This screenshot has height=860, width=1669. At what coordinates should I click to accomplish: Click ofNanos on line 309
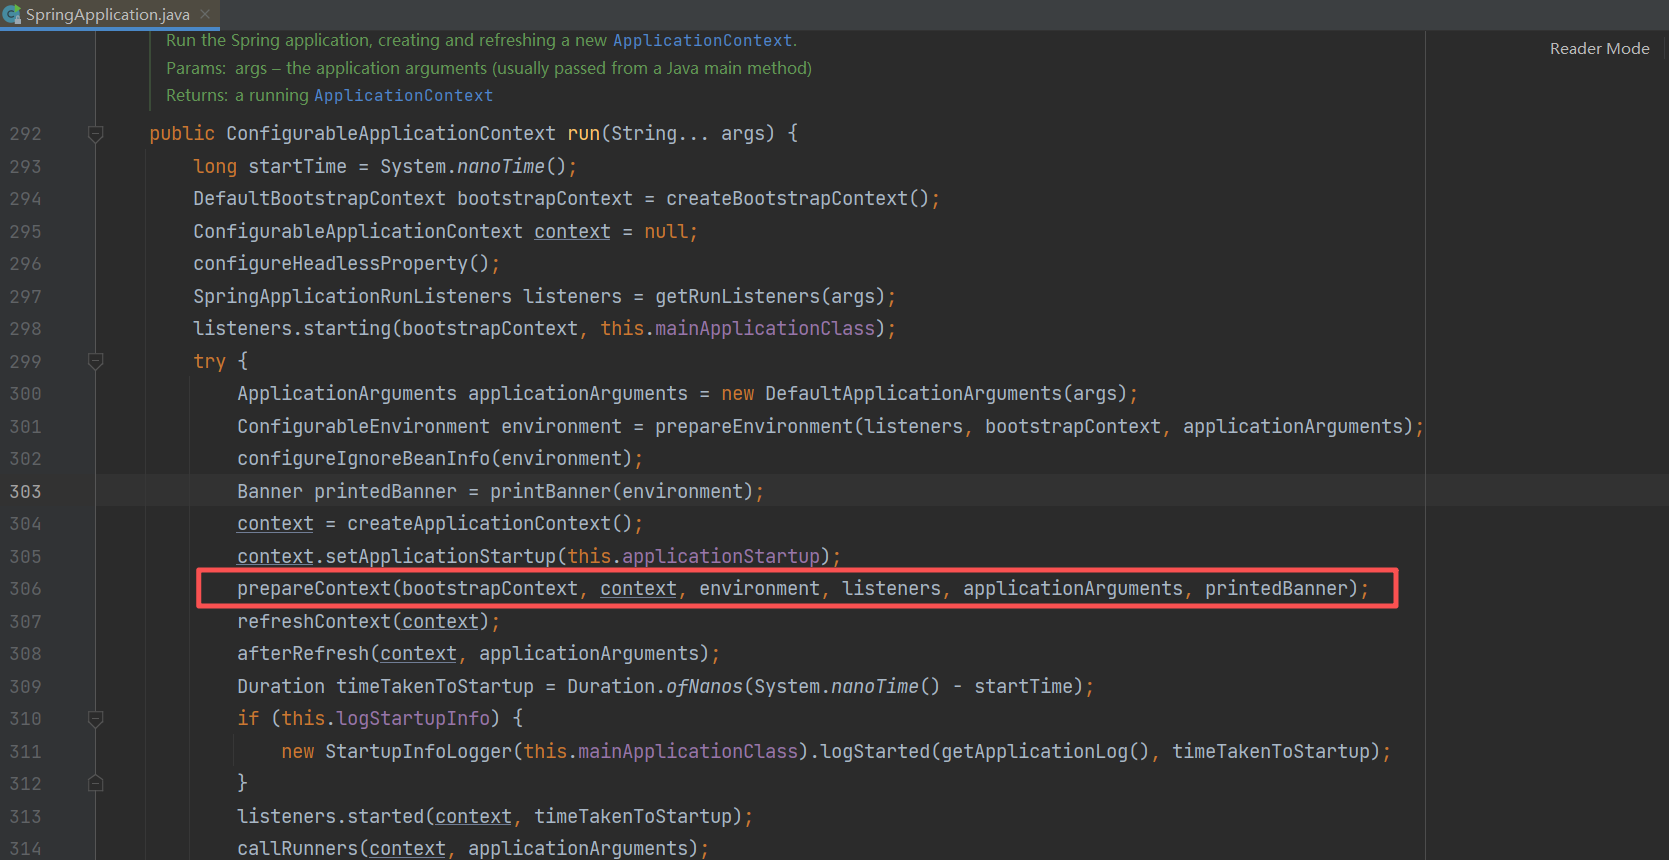(705, 686)
